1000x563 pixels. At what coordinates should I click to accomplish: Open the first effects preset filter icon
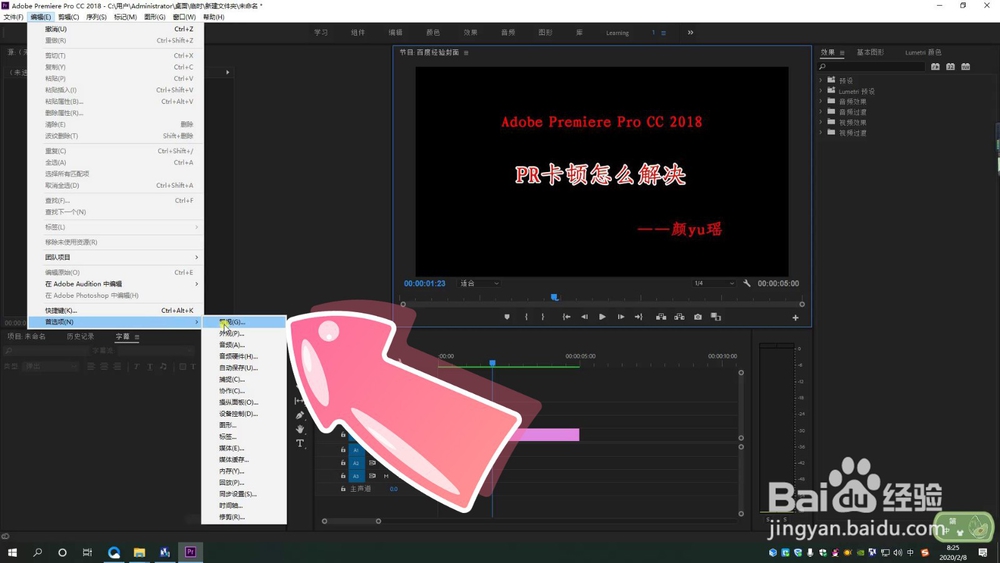(x=935, y=66)
